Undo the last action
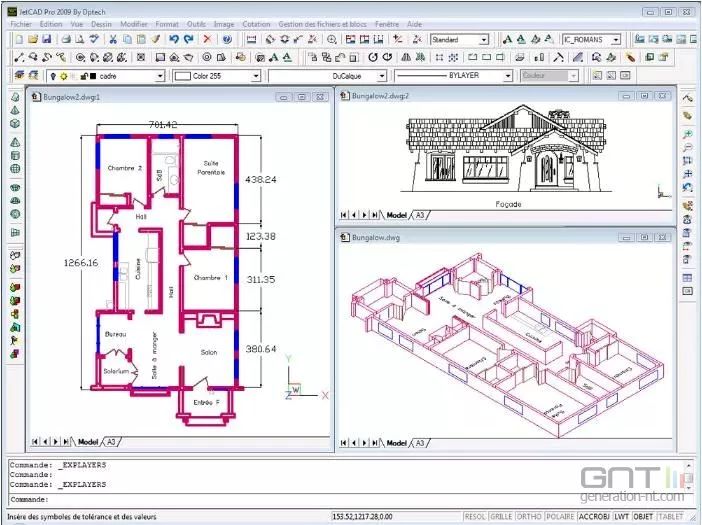Screen dimensions: 702x525 coord(174,40)
